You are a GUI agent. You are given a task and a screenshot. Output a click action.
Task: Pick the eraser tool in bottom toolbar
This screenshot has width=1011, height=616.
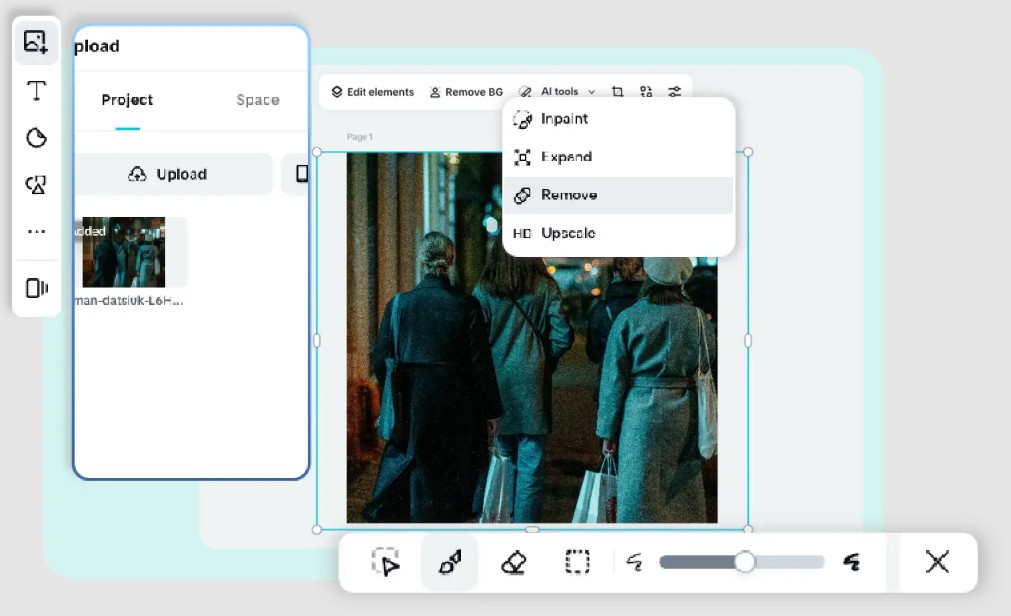point(513,562)
